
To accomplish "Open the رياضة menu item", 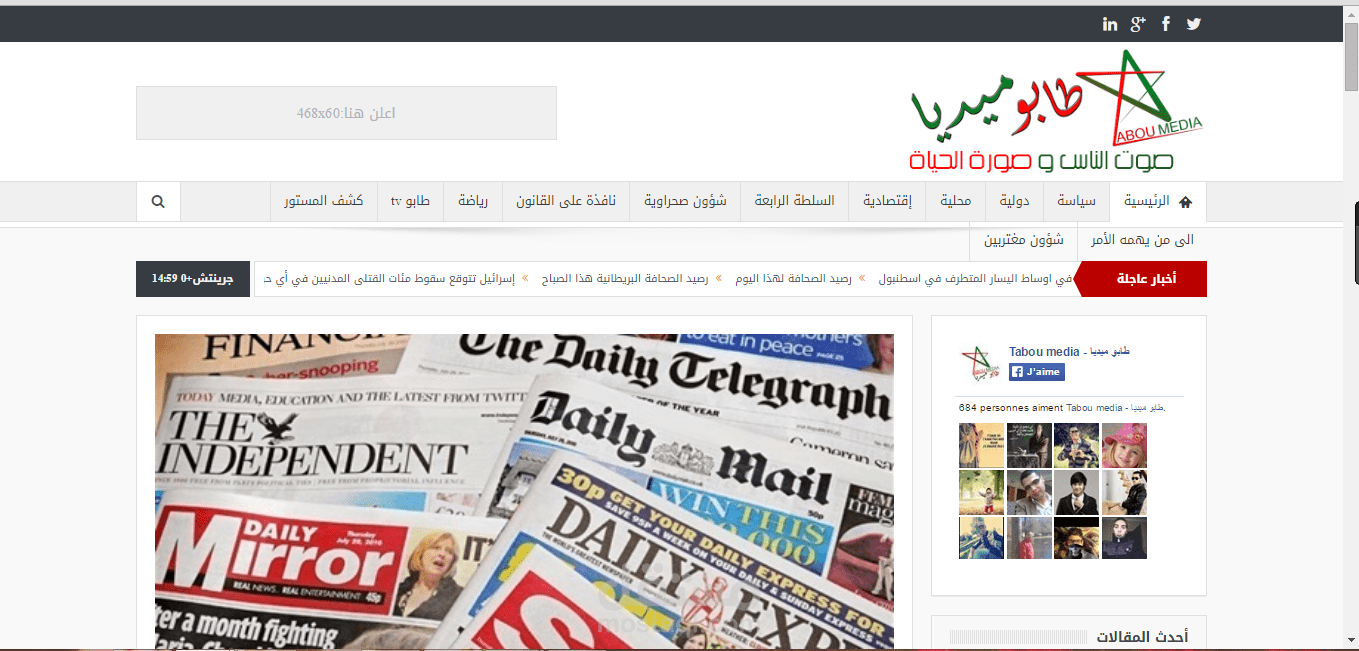I will pyautogui.click(x=473, y=202).
